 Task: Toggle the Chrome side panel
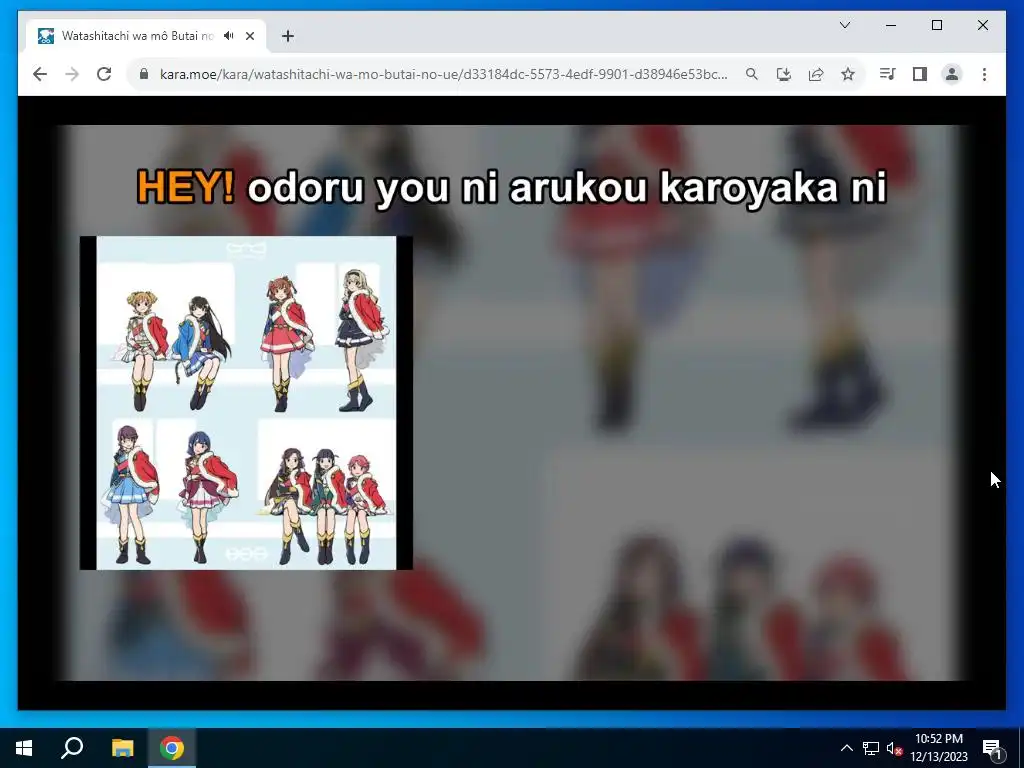click(x=920, y=74)
